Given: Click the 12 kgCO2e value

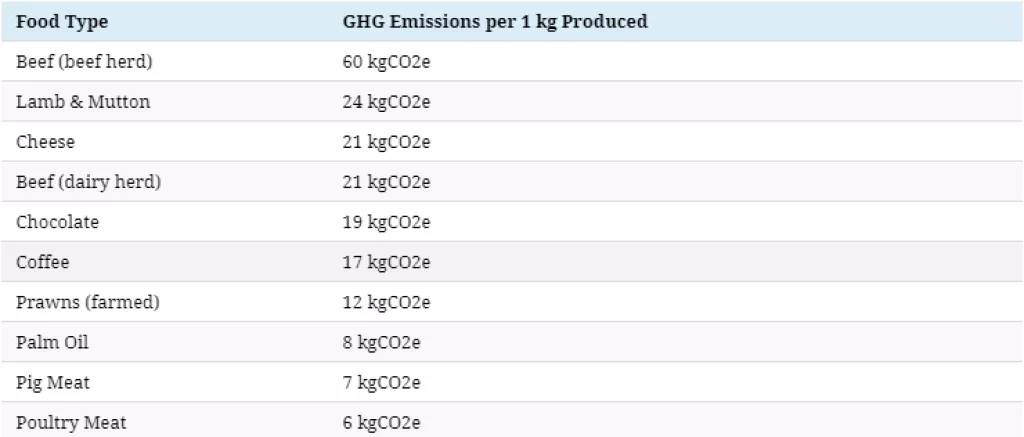Looking at the screenshot, I should pyautogui.click(x=386, y=302).
